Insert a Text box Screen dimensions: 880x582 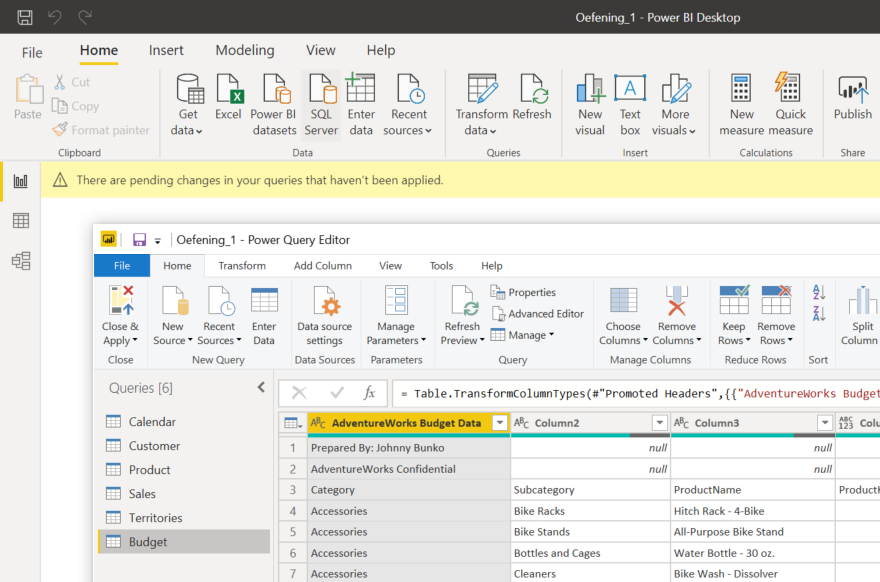point(630,105)
